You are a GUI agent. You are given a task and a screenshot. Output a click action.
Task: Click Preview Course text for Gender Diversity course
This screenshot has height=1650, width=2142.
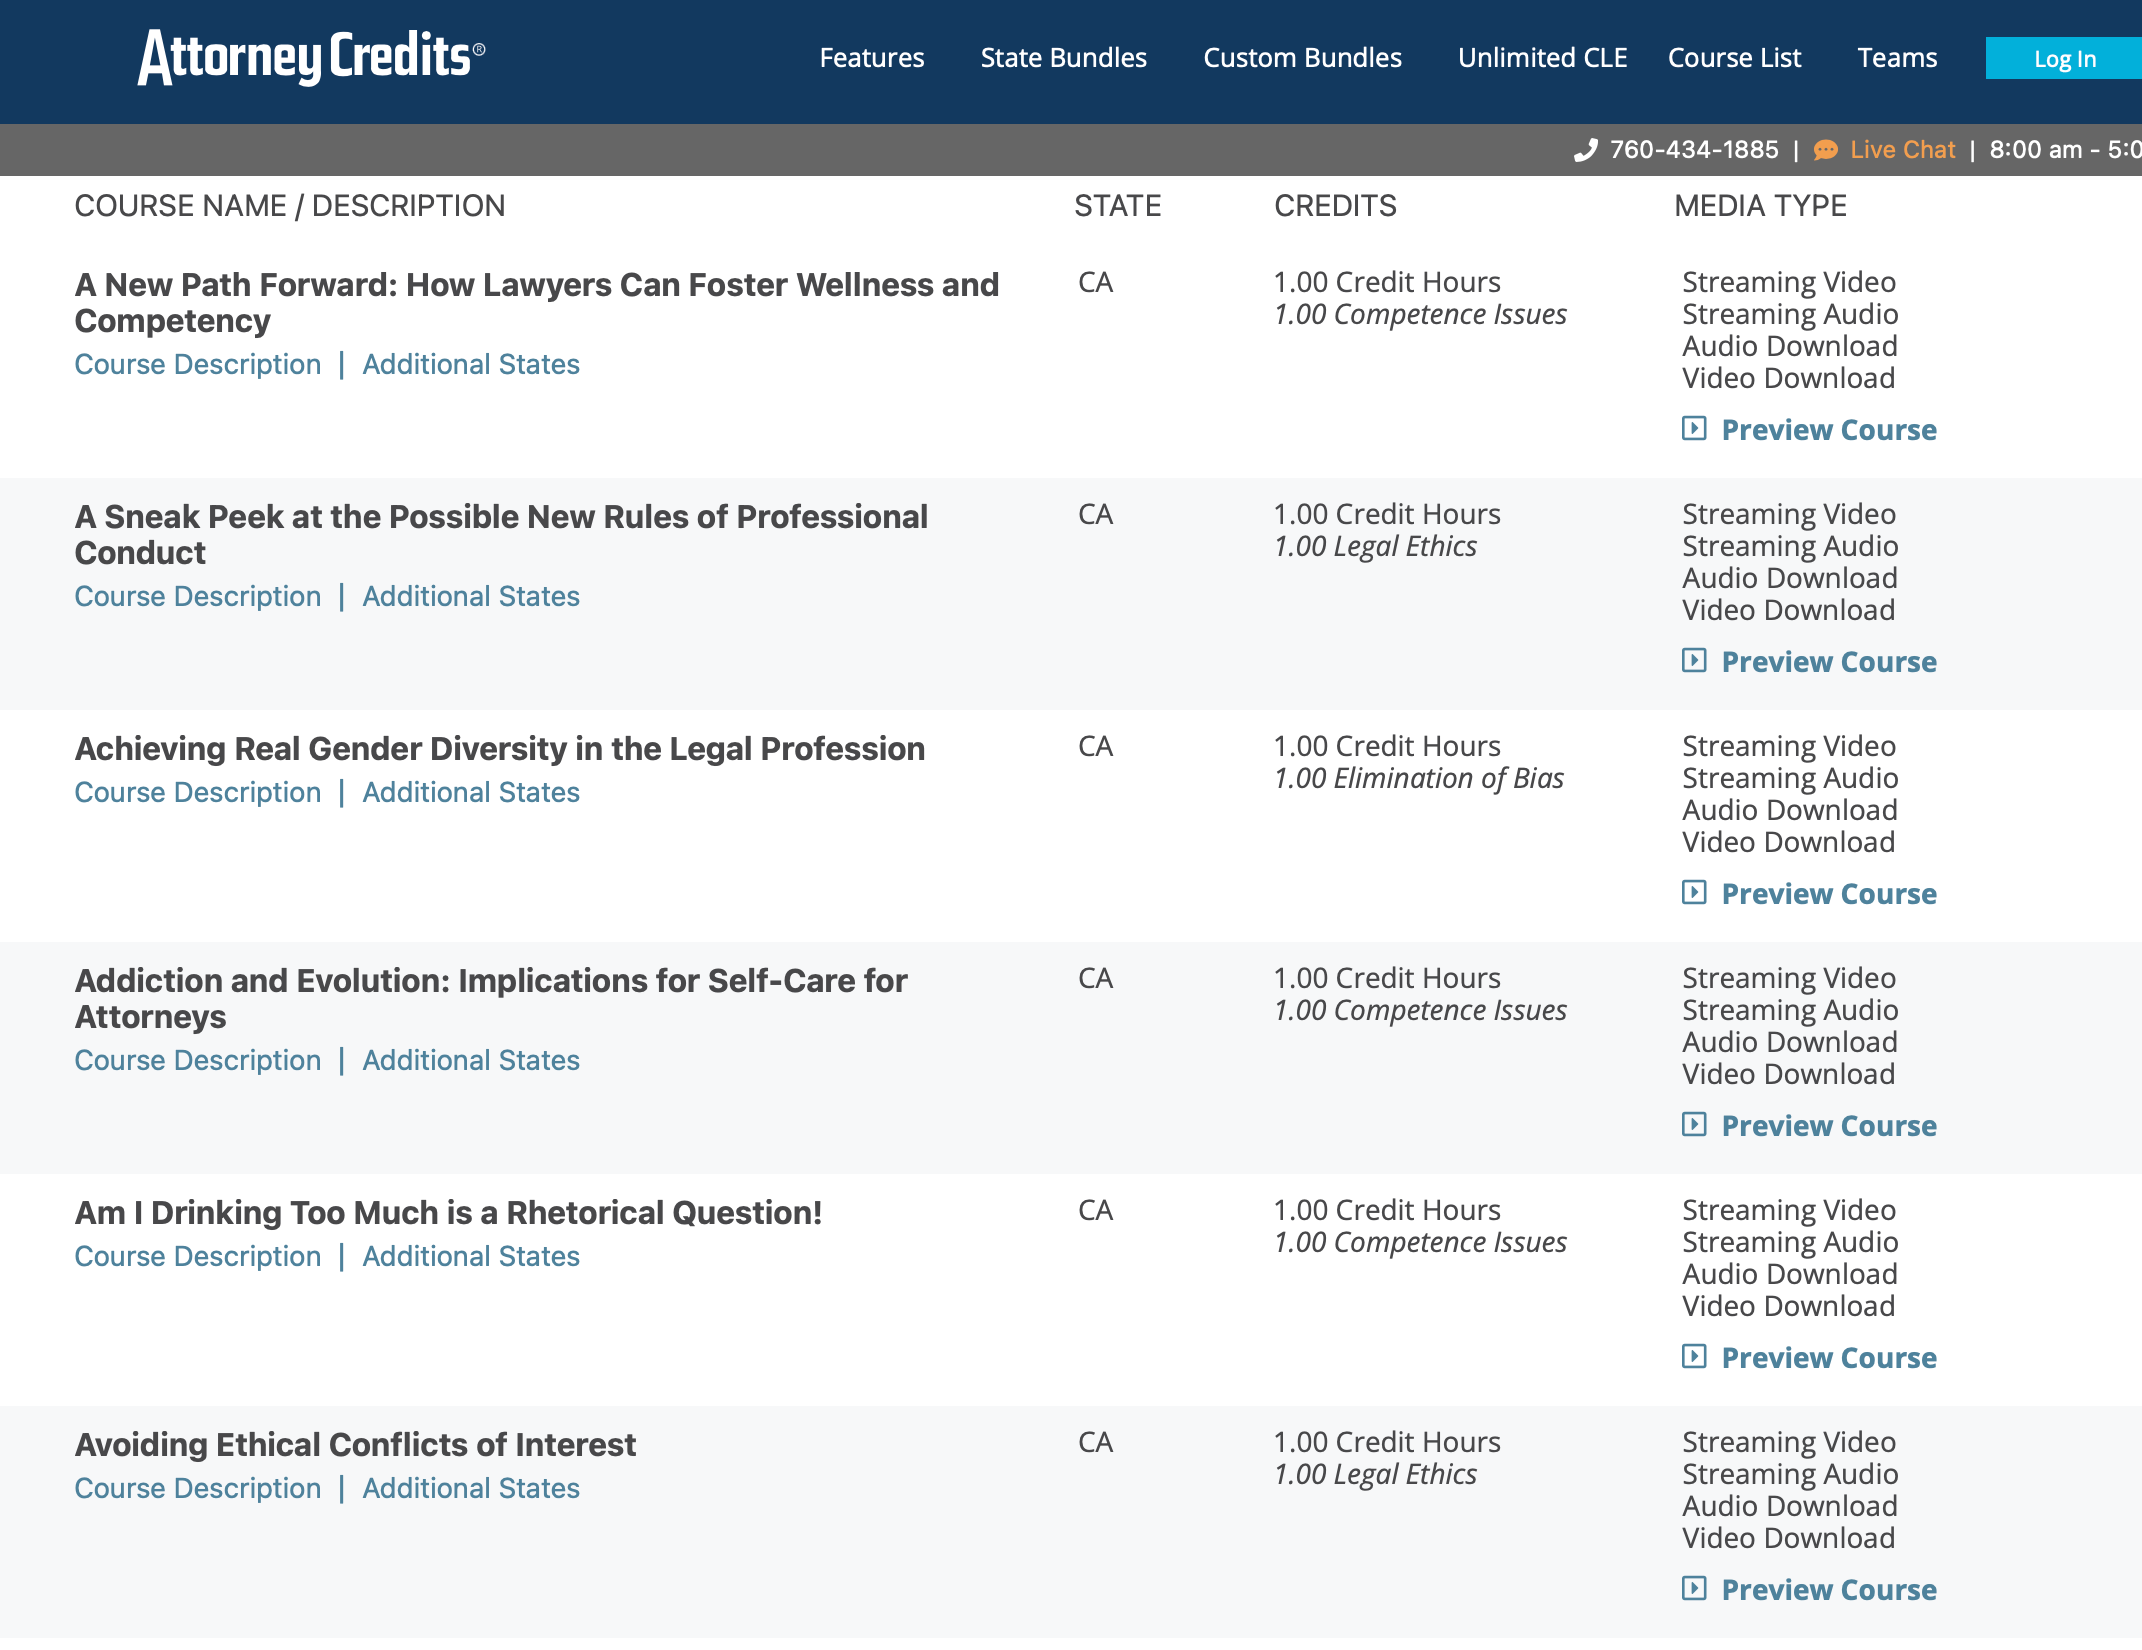[x=1829, y=894]
